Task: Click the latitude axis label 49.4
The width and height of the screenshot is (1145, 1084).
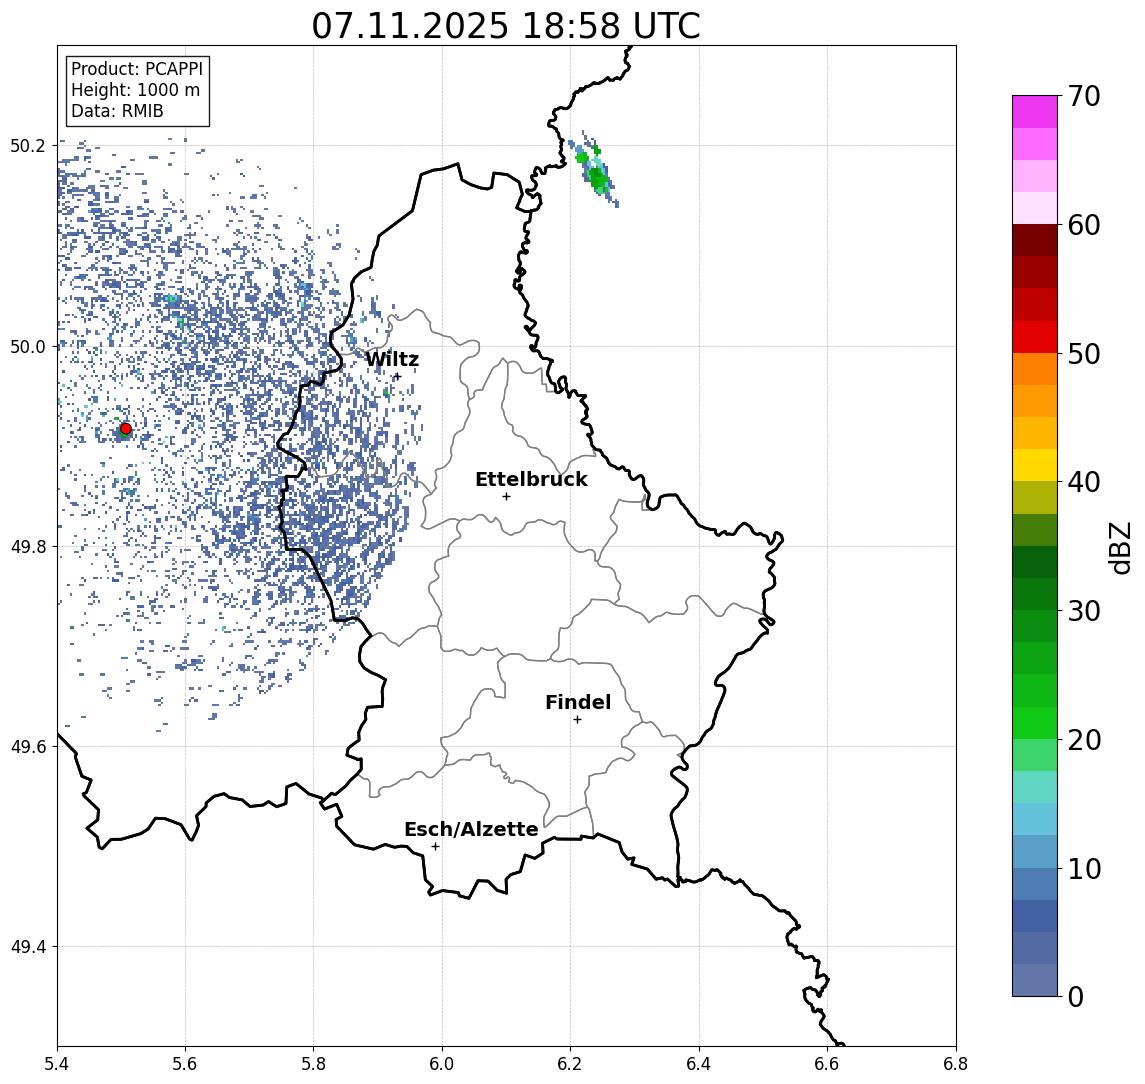Action: (x=27, y=947)
